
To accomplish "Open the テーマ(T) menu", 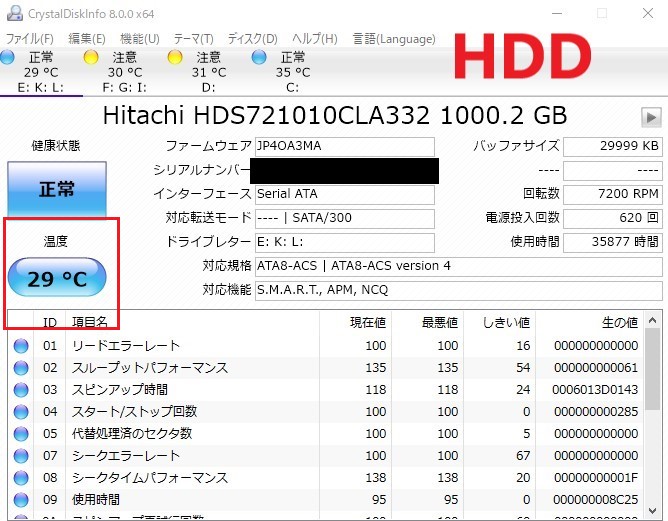I will (x=193, y=39).
